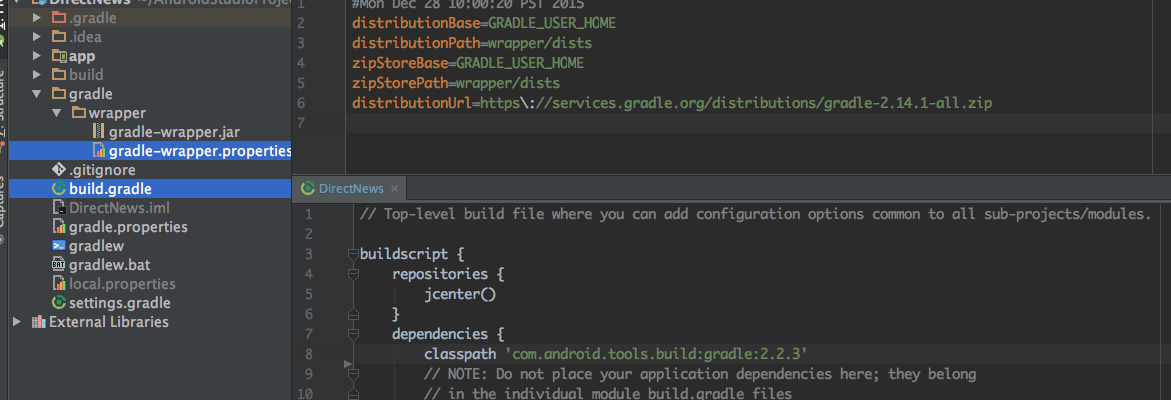Select build.gradle in project tree
Image resolution: width=1171 pixels, height=400 pixels.
111,190
